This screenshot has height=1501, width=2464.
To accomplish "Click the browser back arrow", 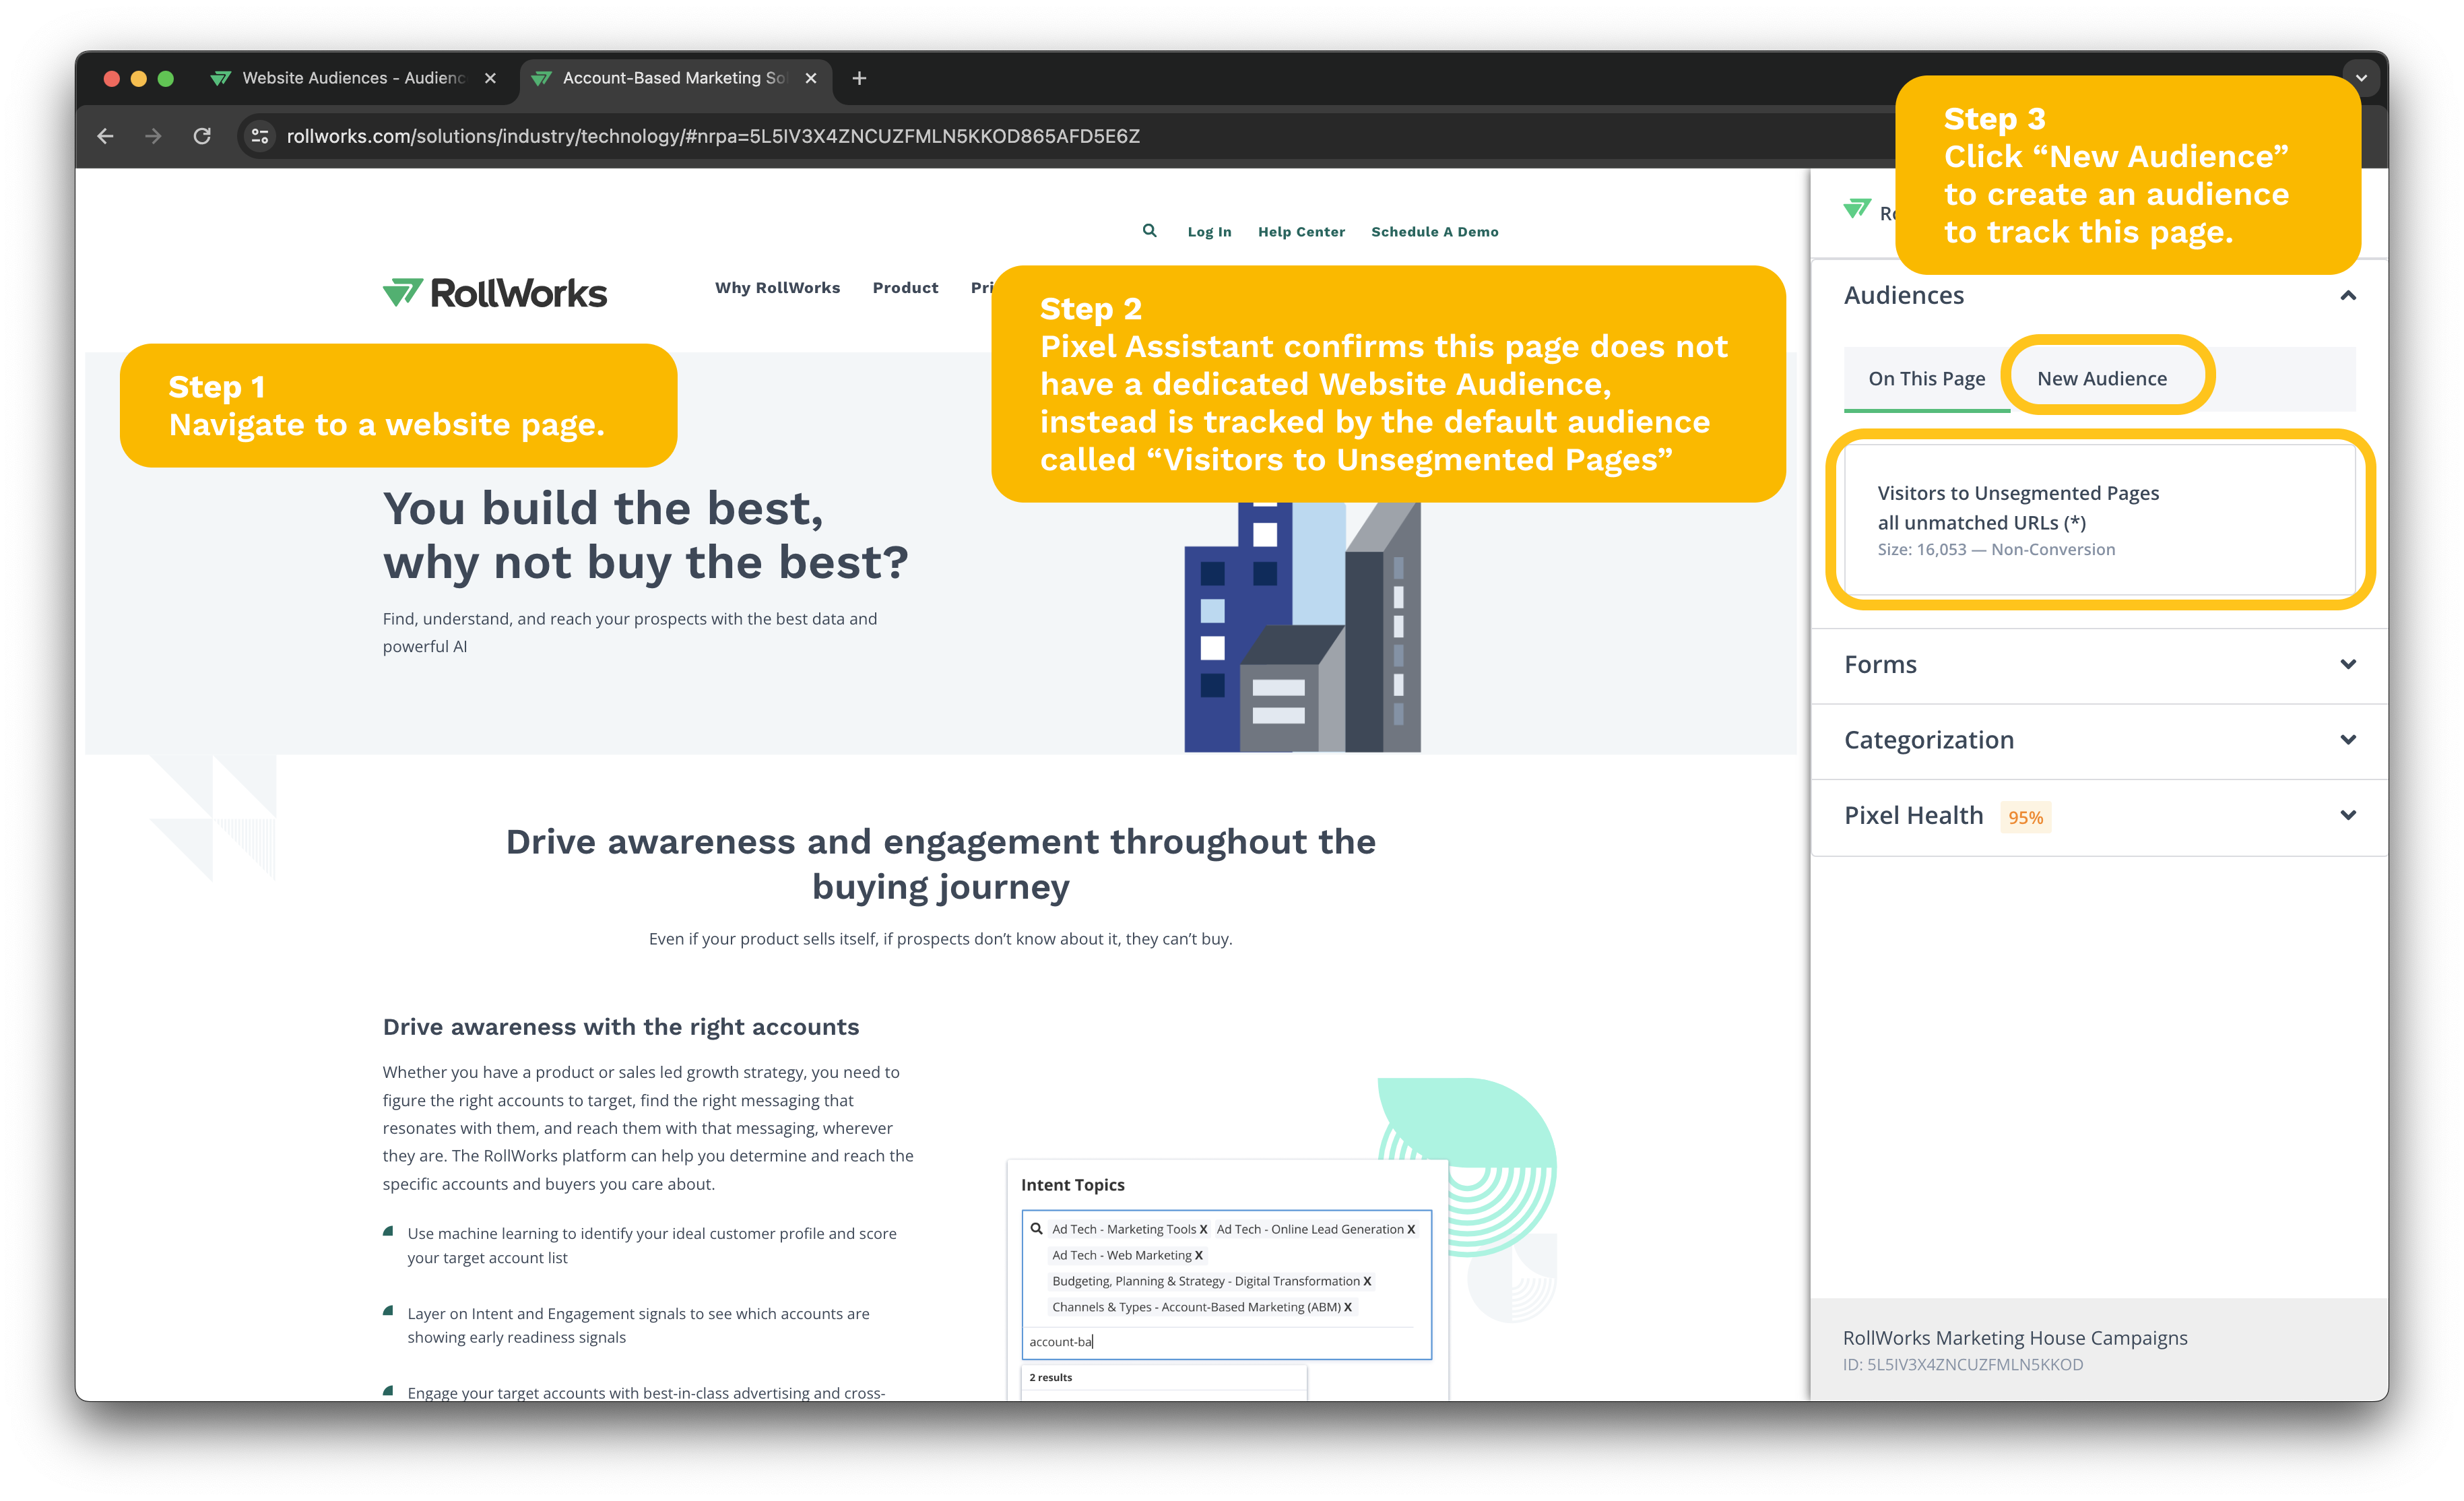I will [x=105, y=136].
